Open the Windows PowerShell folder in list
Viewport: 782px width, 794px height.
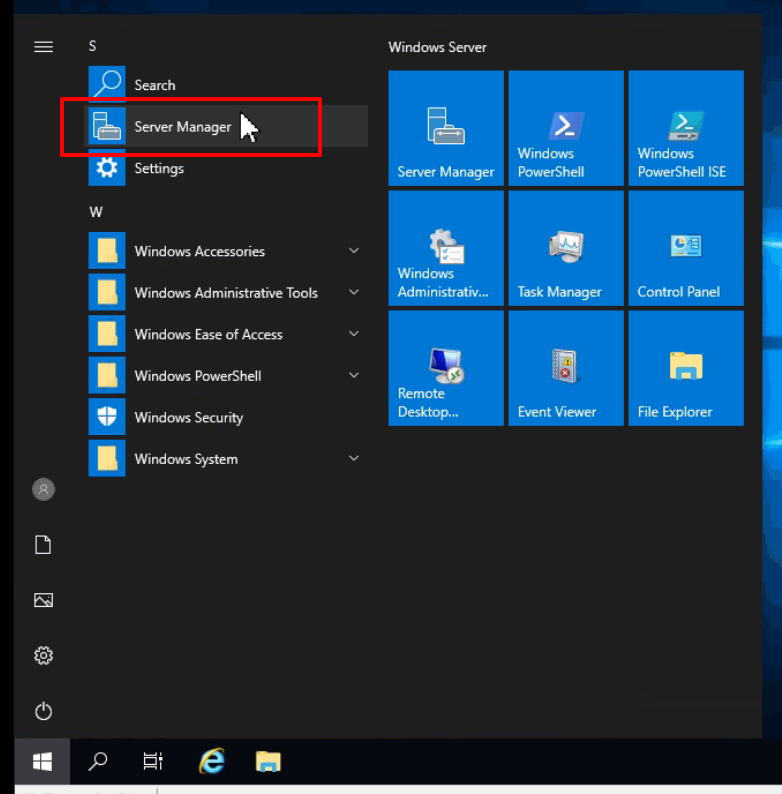tap(227, 375)
